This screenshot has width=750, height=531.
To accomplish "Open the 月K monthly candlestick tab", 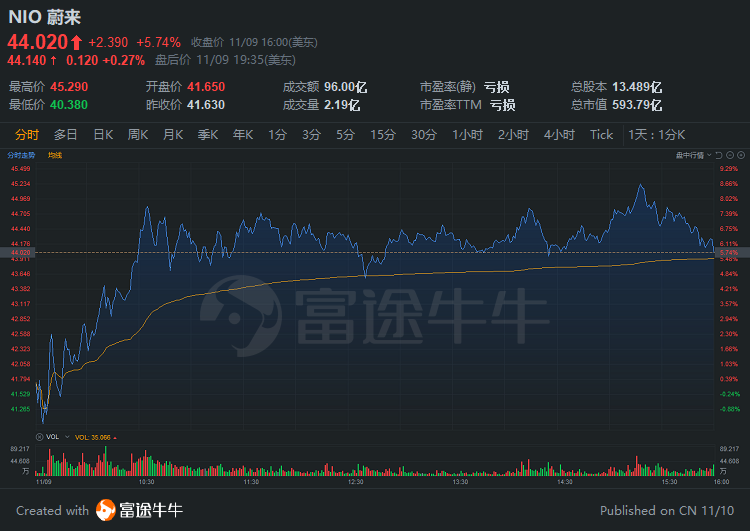I will pos(173,135).
